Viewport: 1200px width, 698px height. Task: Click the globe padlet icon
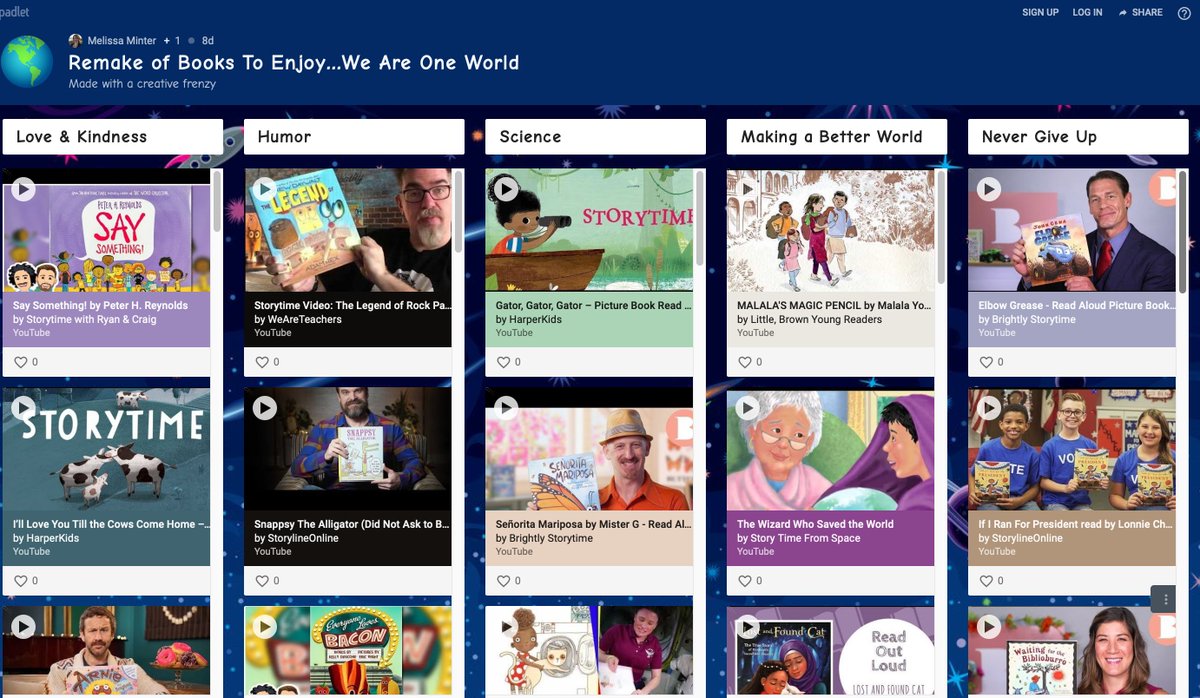27,62
